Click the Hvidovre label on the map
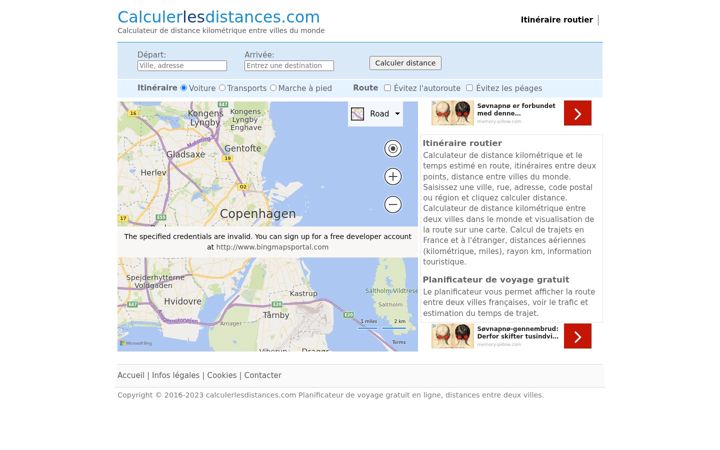This screenshot has height=450, width=720. coord(183,301)
